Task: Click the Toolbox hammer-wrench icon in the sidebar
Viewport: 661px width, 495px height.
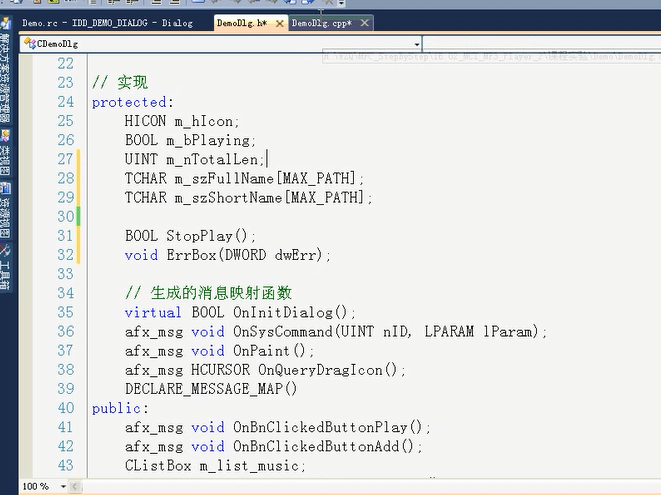Action: (5, 251)
